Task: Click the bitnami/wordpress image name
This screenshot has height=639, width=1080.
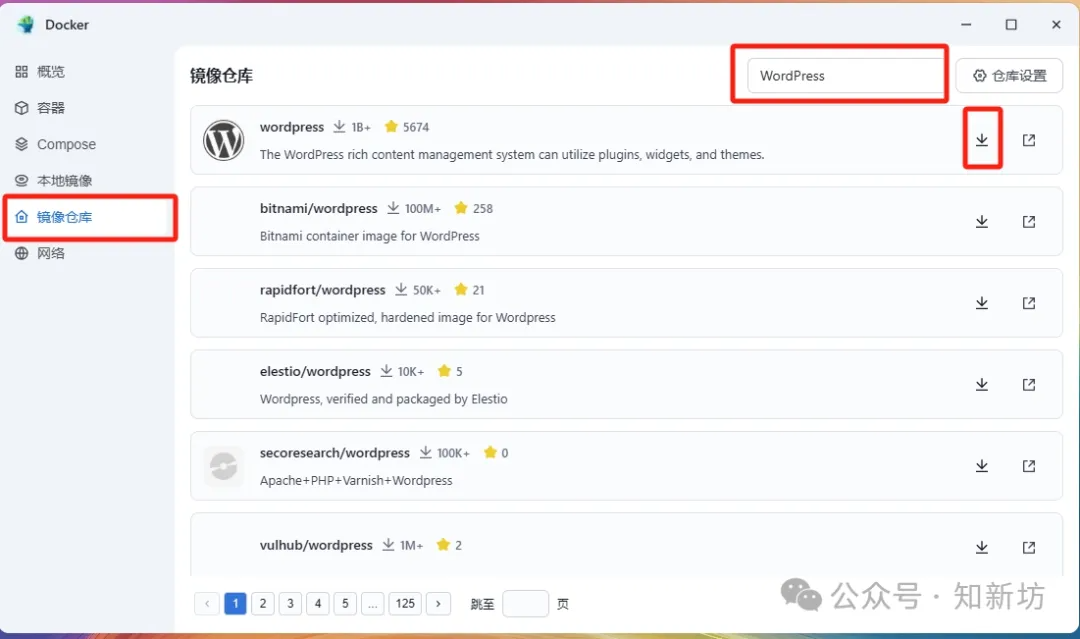Action: 318,209
